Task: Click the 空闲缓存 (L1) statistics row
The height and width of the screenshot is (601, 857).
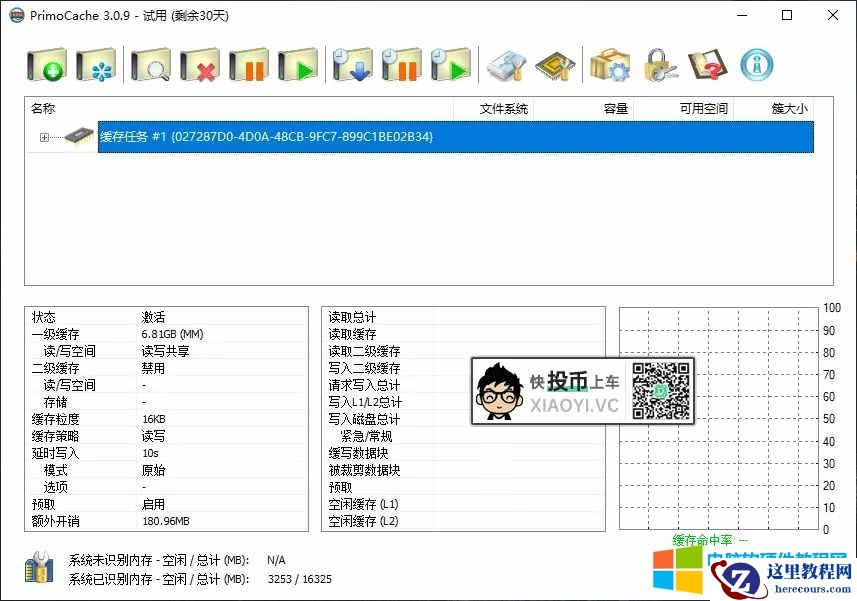Action: pos(463,504)
